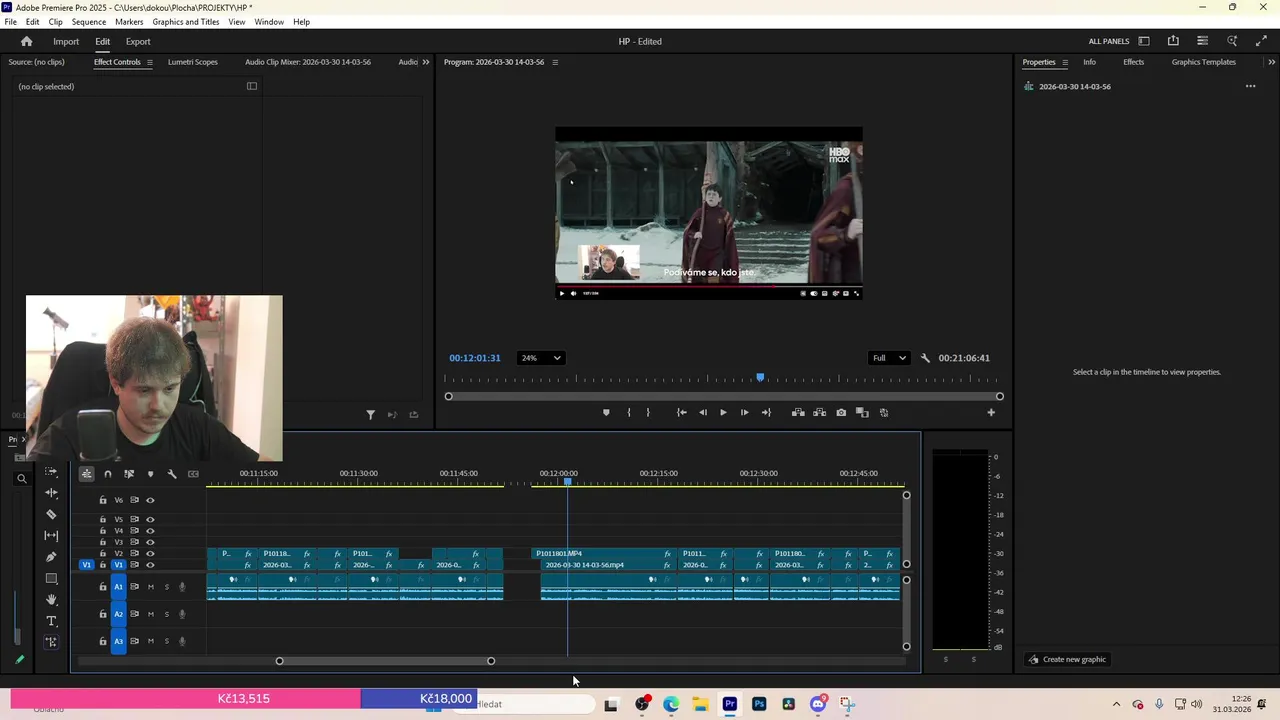Select the Ripple Edit tool
This screenshot has width=1280, height=720.
51,493
